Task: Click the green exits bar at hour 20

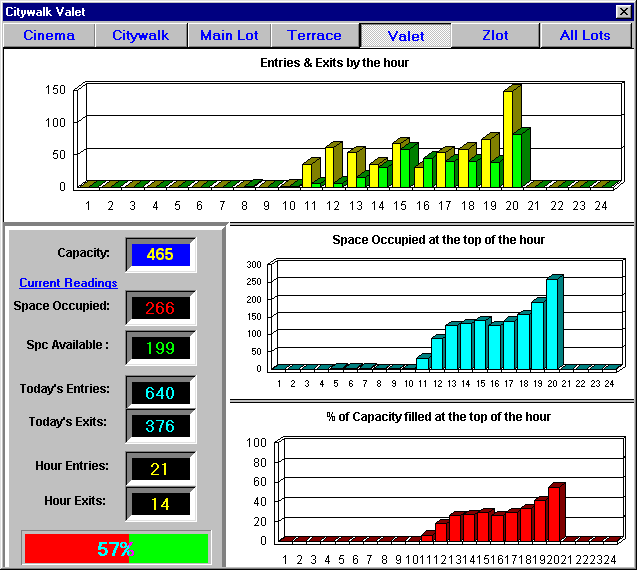Action: coord(517,160)
